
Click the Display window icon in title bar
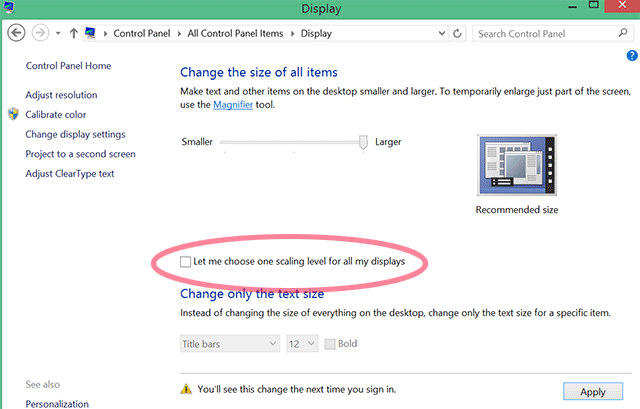pos(9,7)
